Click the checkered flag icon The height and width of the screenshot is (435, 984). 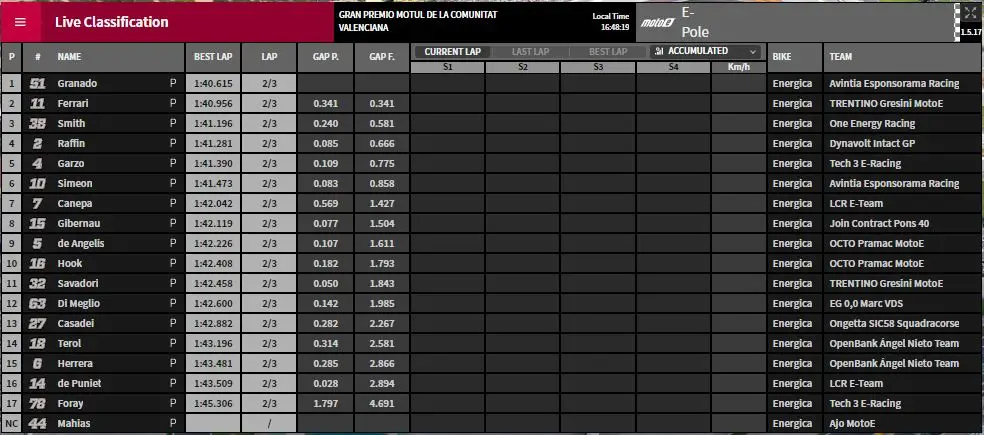click(x=957, y=22)
